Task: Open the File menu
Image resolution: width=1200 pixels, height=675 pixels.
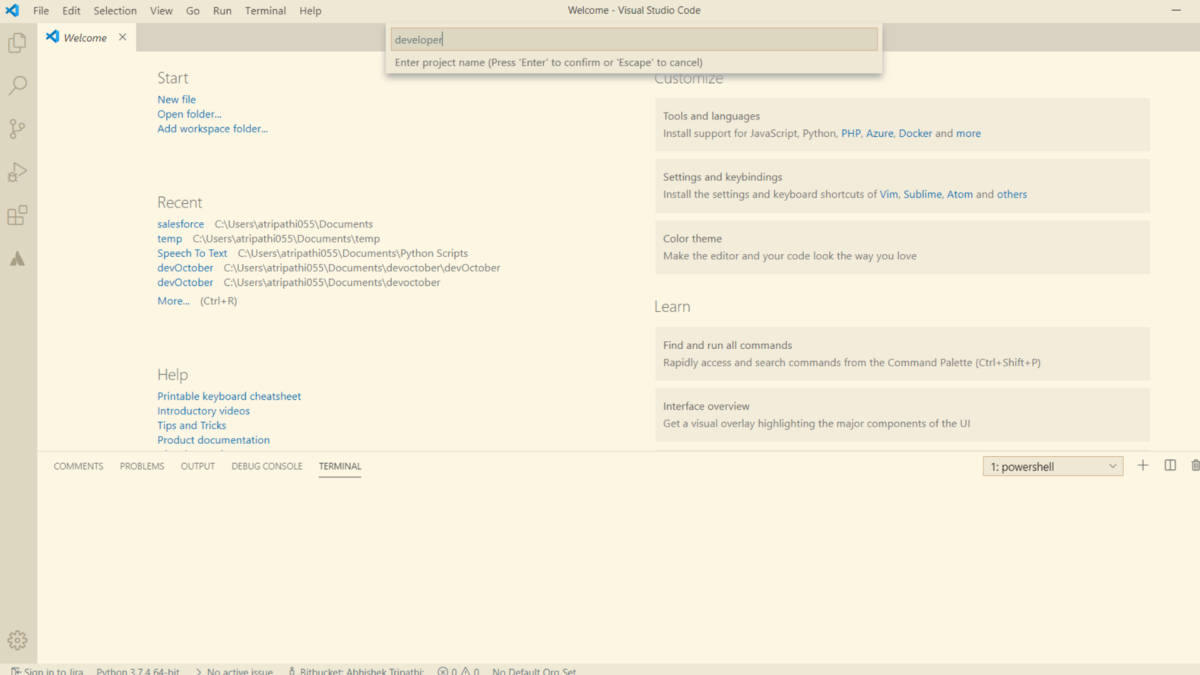Action: (x=41, y=10)
